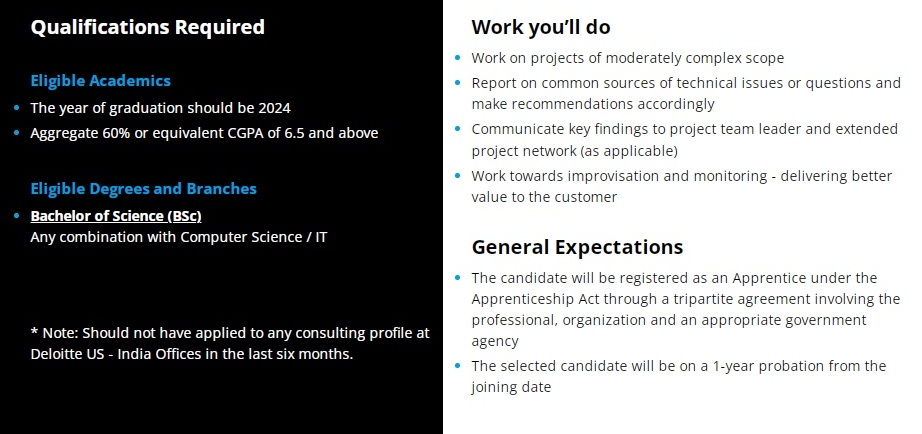Click bullet before Report on common sources
This screenshot has height=434, width=922.
458,82
